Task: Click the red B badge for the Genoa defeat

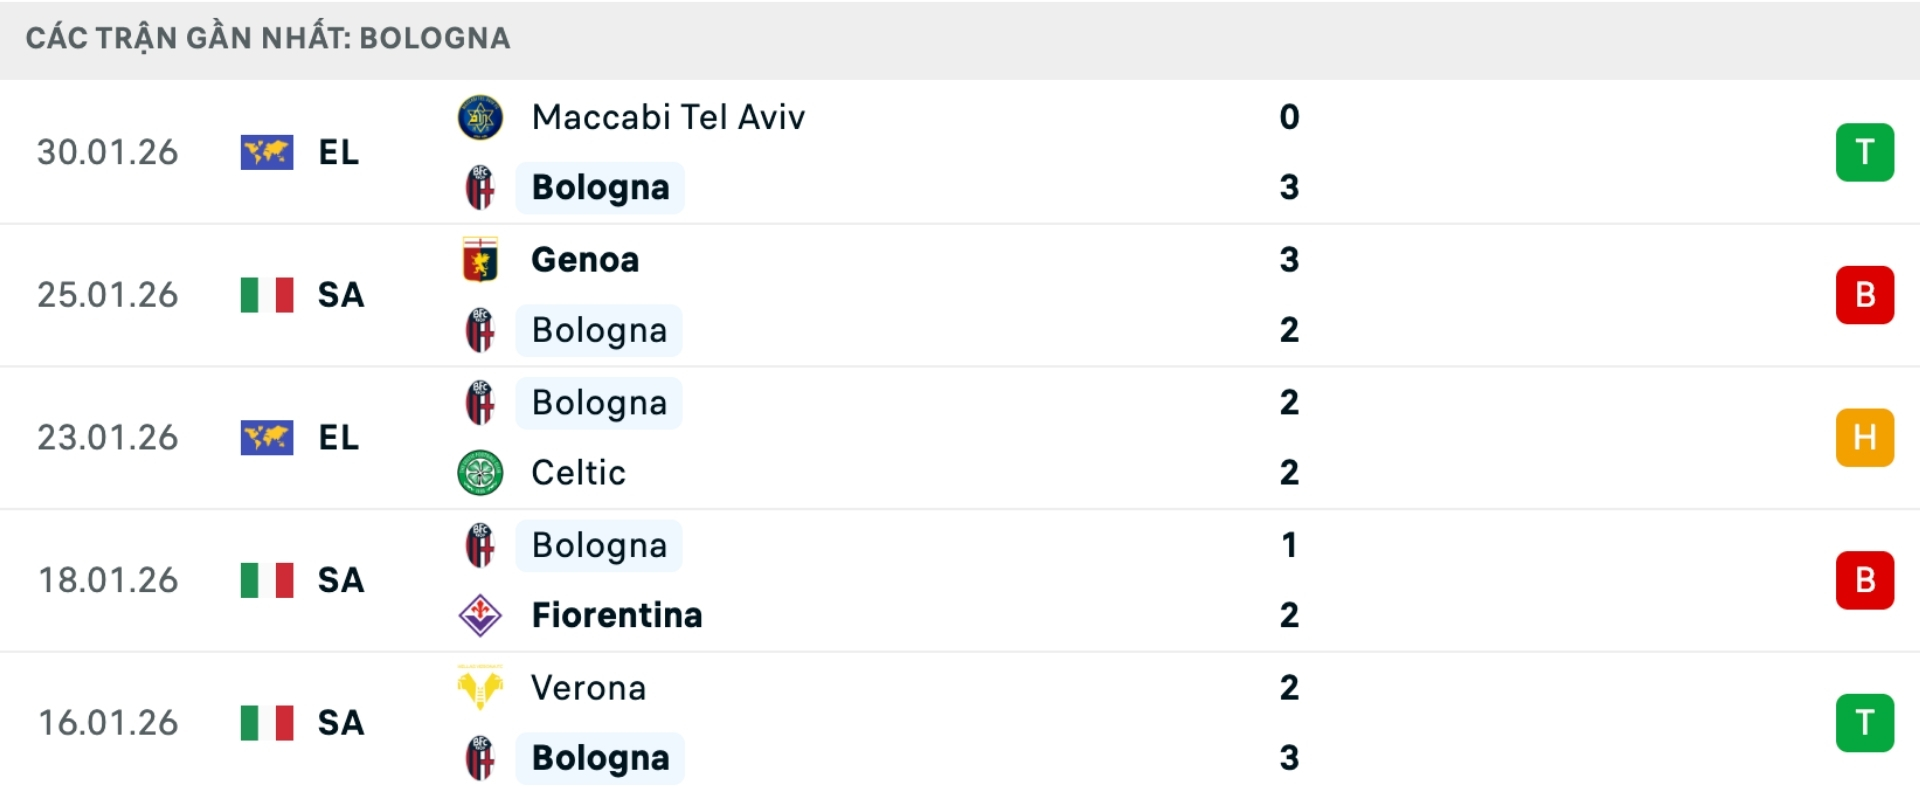Action: coord(1864,294)
